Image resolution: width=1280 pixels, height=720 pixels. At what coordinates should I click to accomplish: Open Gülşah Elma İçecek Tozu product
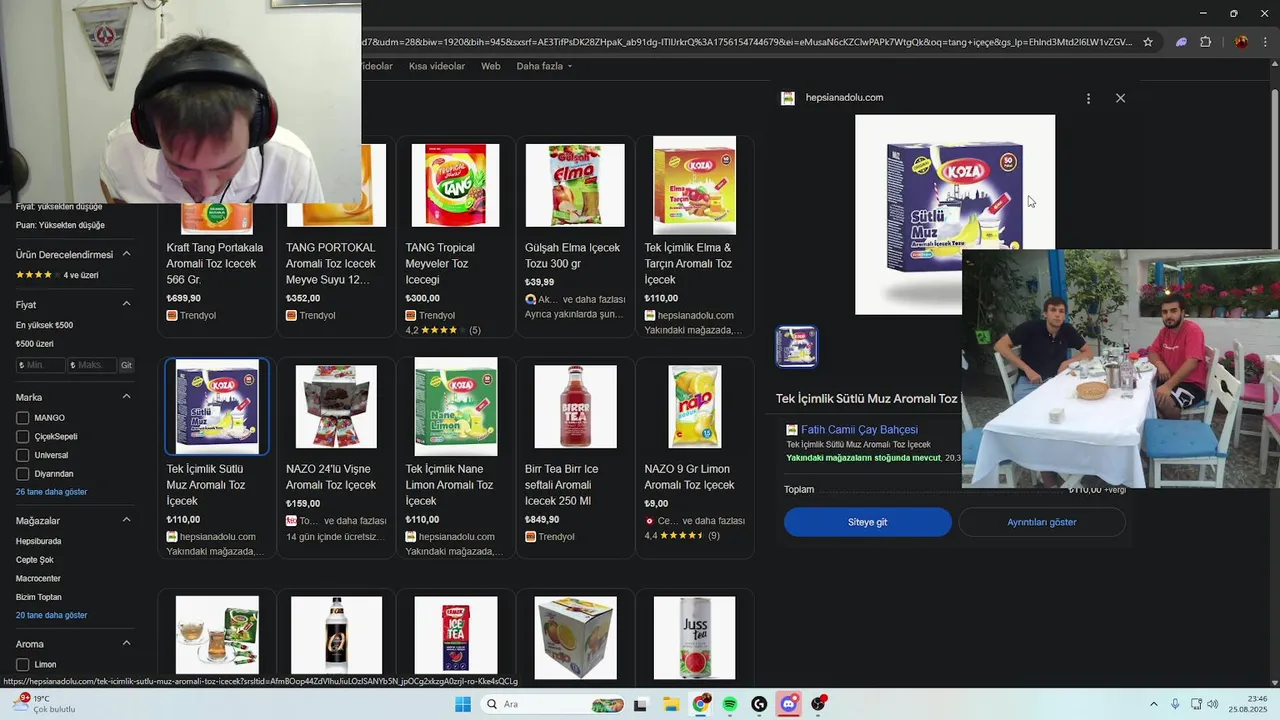point(575,236)
